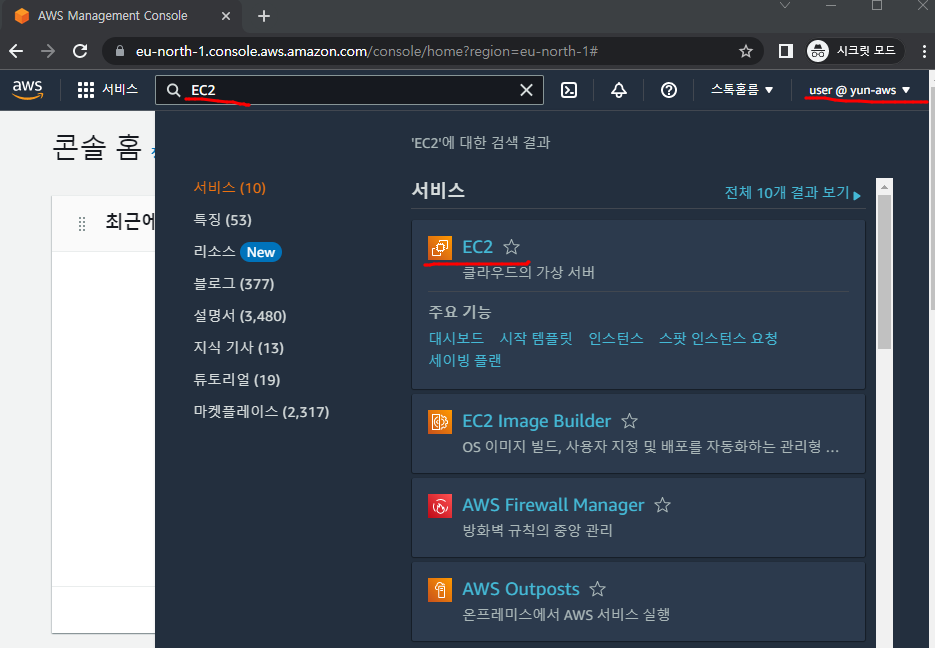Grab the 최근 widget drag handle dots
The height and width of the screenshot is (648, 935).
click(x=82, y=224)
